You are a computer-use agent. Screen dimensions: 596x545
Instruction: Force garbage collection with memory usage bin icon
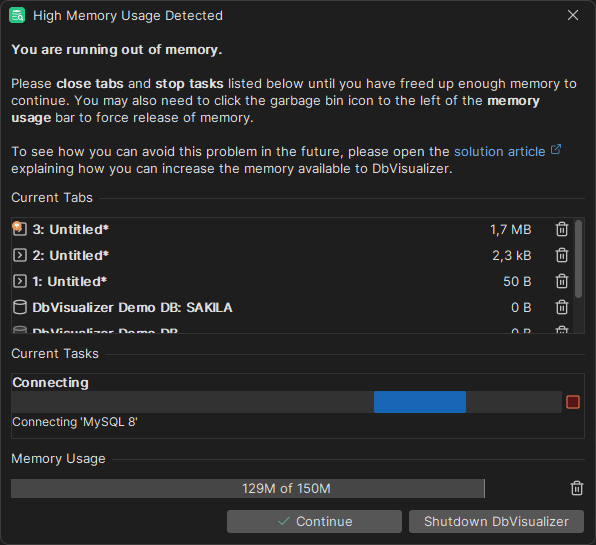(577, 488)
